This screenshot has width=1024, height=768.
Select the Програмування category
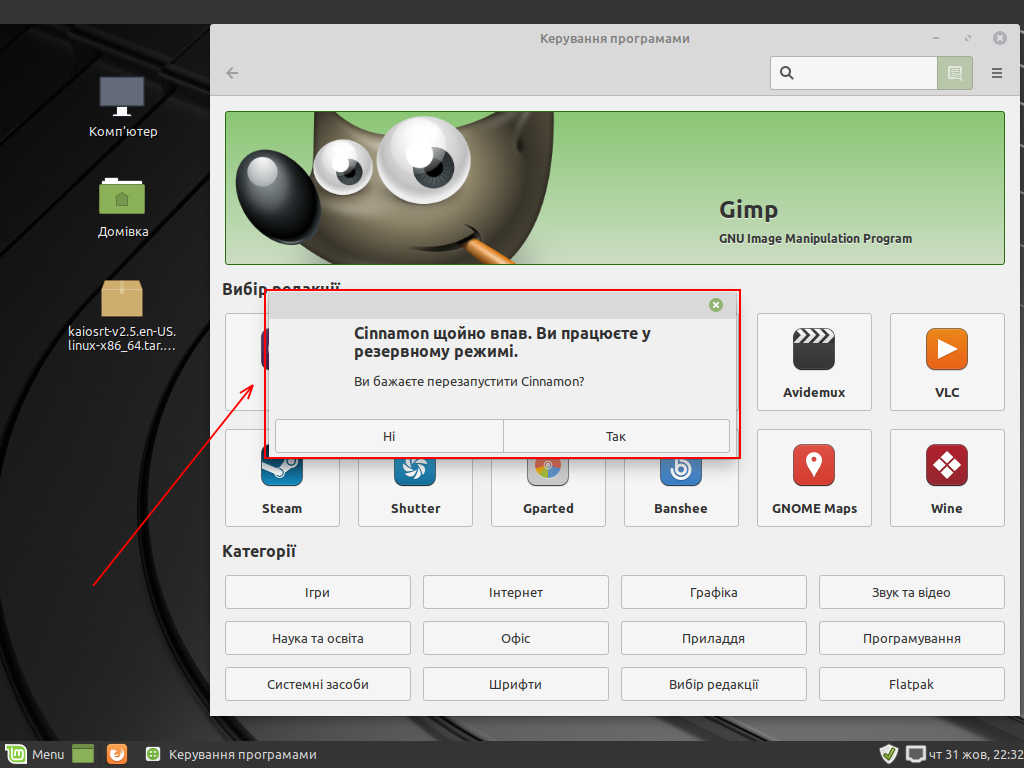(911, 638)
